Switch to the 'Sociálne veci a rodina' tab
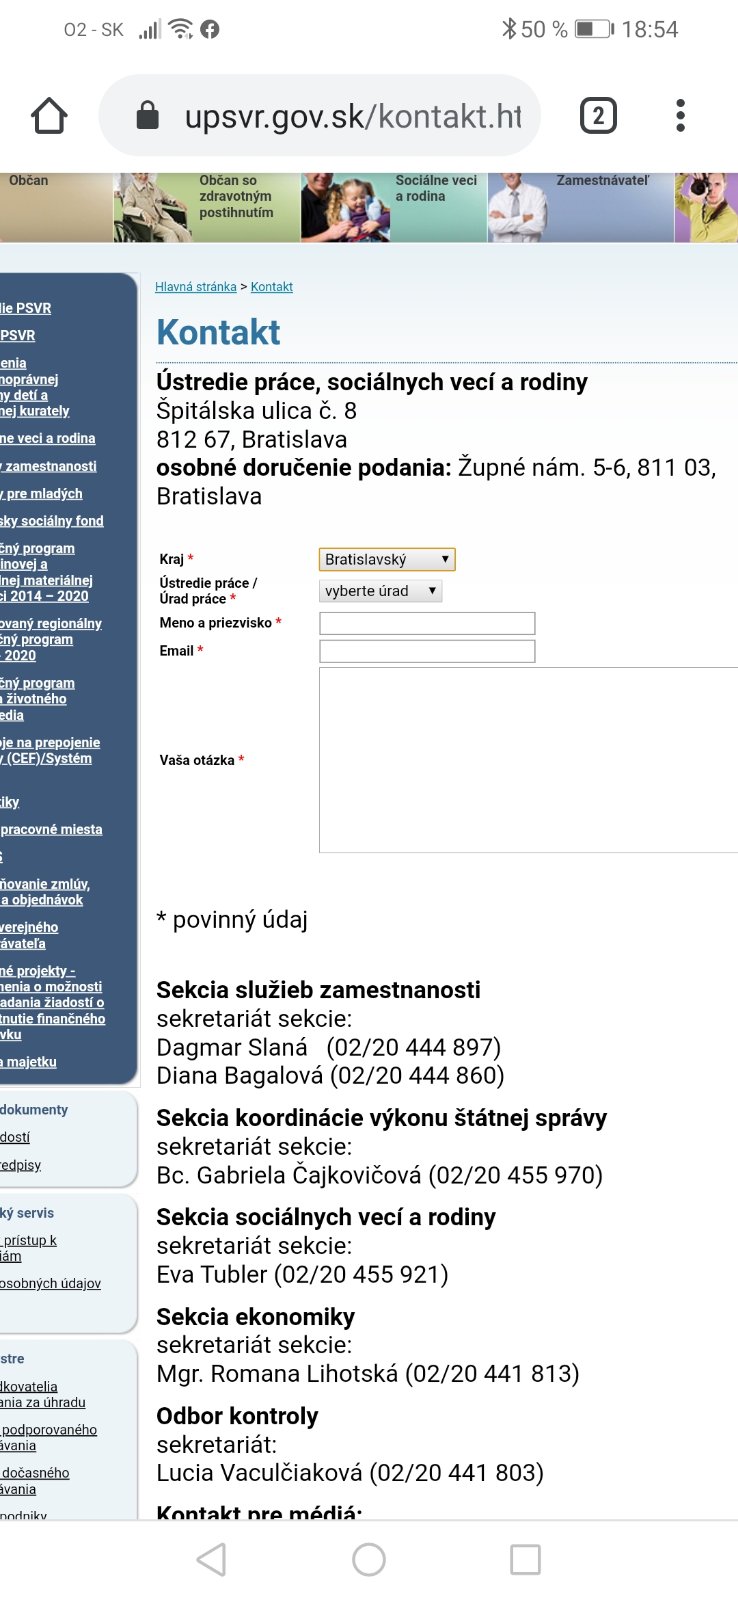This screenshot has height=1600, width=738. (435, 189)
